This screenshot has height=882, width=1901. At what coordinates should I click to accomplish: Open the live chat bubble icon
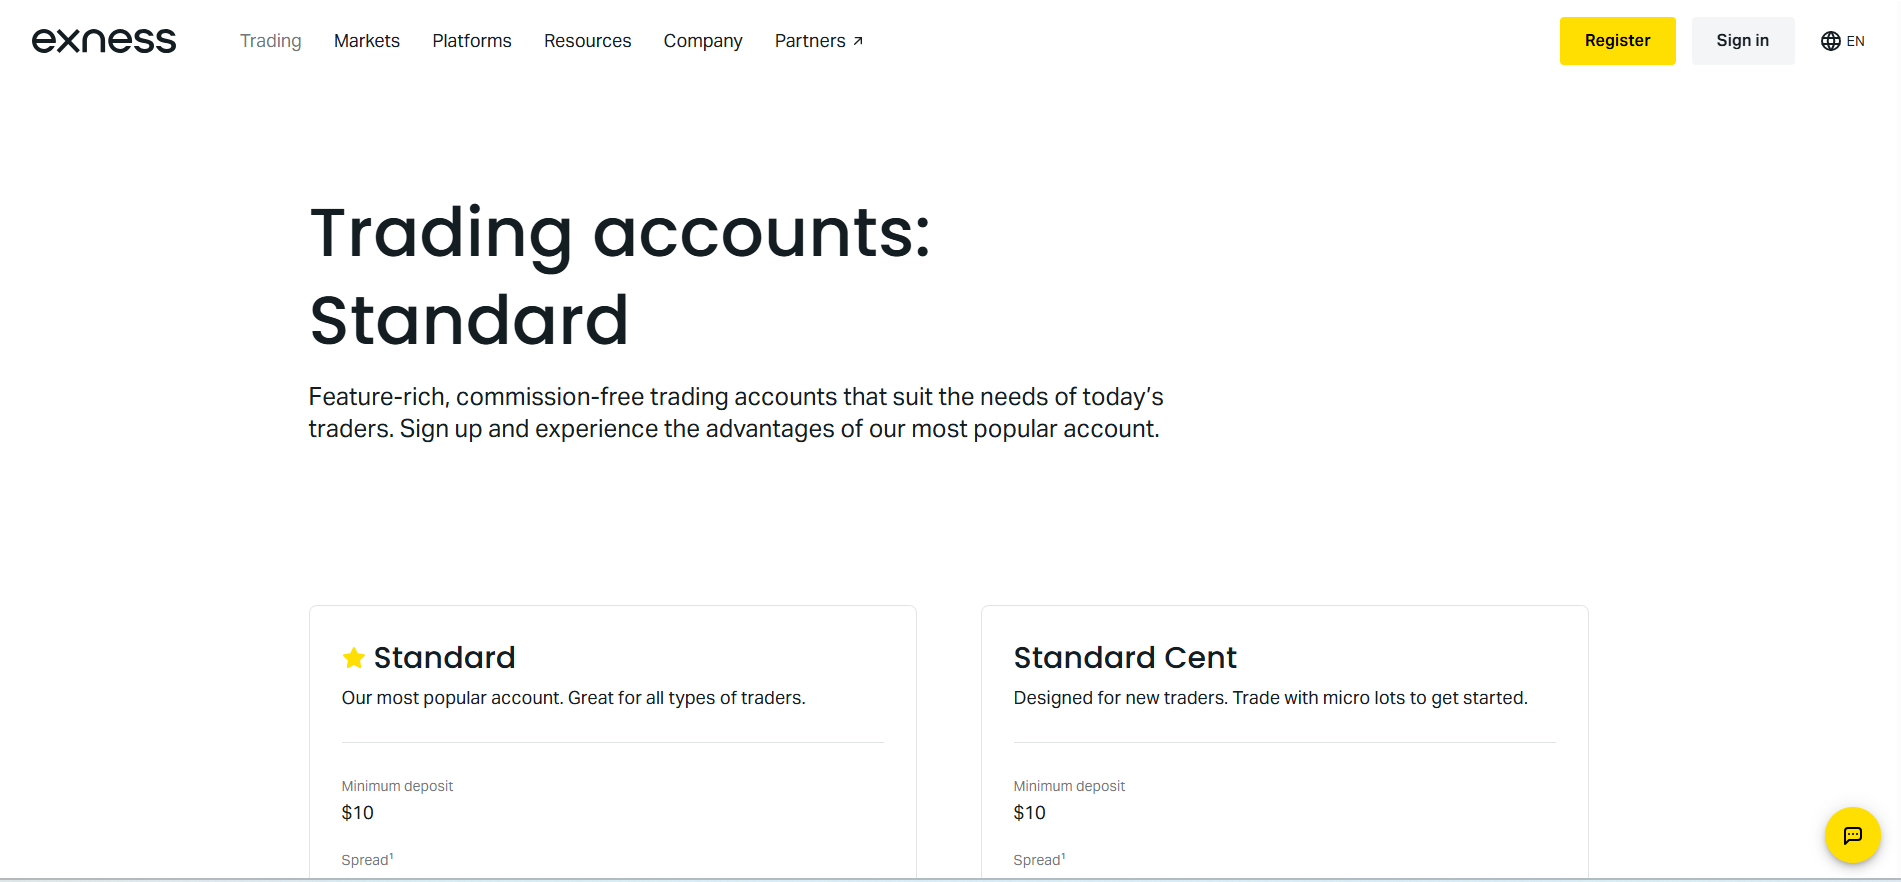pyautogui.click(x=1852, y=835)
